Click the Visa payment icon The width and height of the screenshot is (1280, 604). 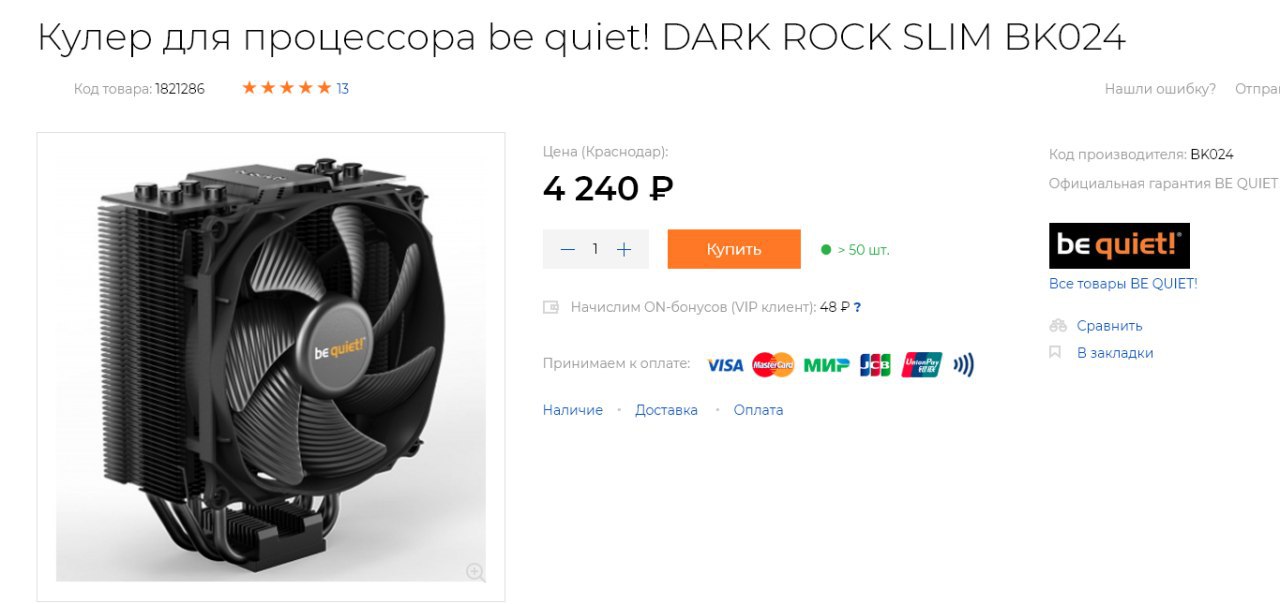[x=725, y=365]
